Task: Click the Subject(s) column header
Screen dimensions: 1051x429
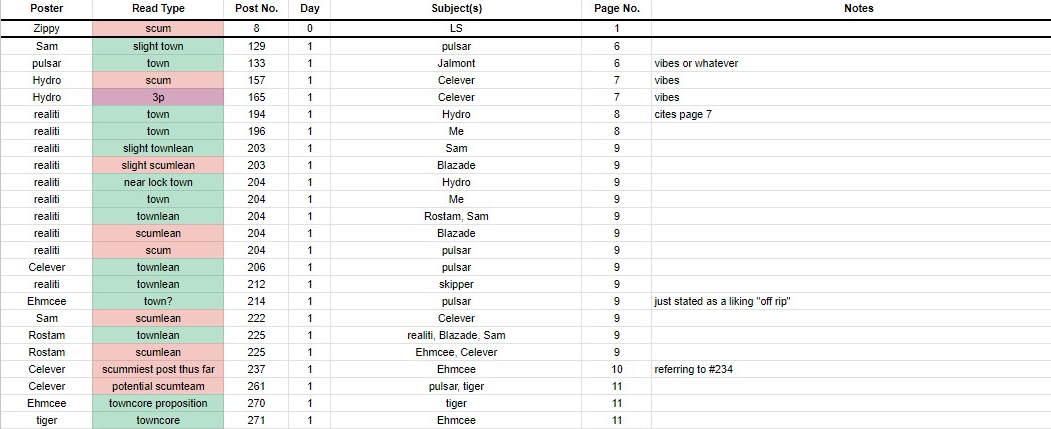Action: pyautogui.click(x=456, y=8)
